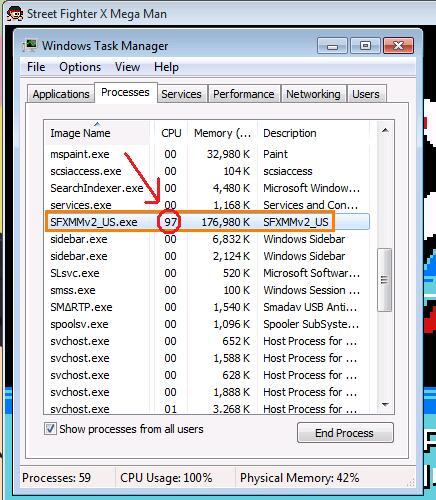Open the File menu

coord(36,67)
